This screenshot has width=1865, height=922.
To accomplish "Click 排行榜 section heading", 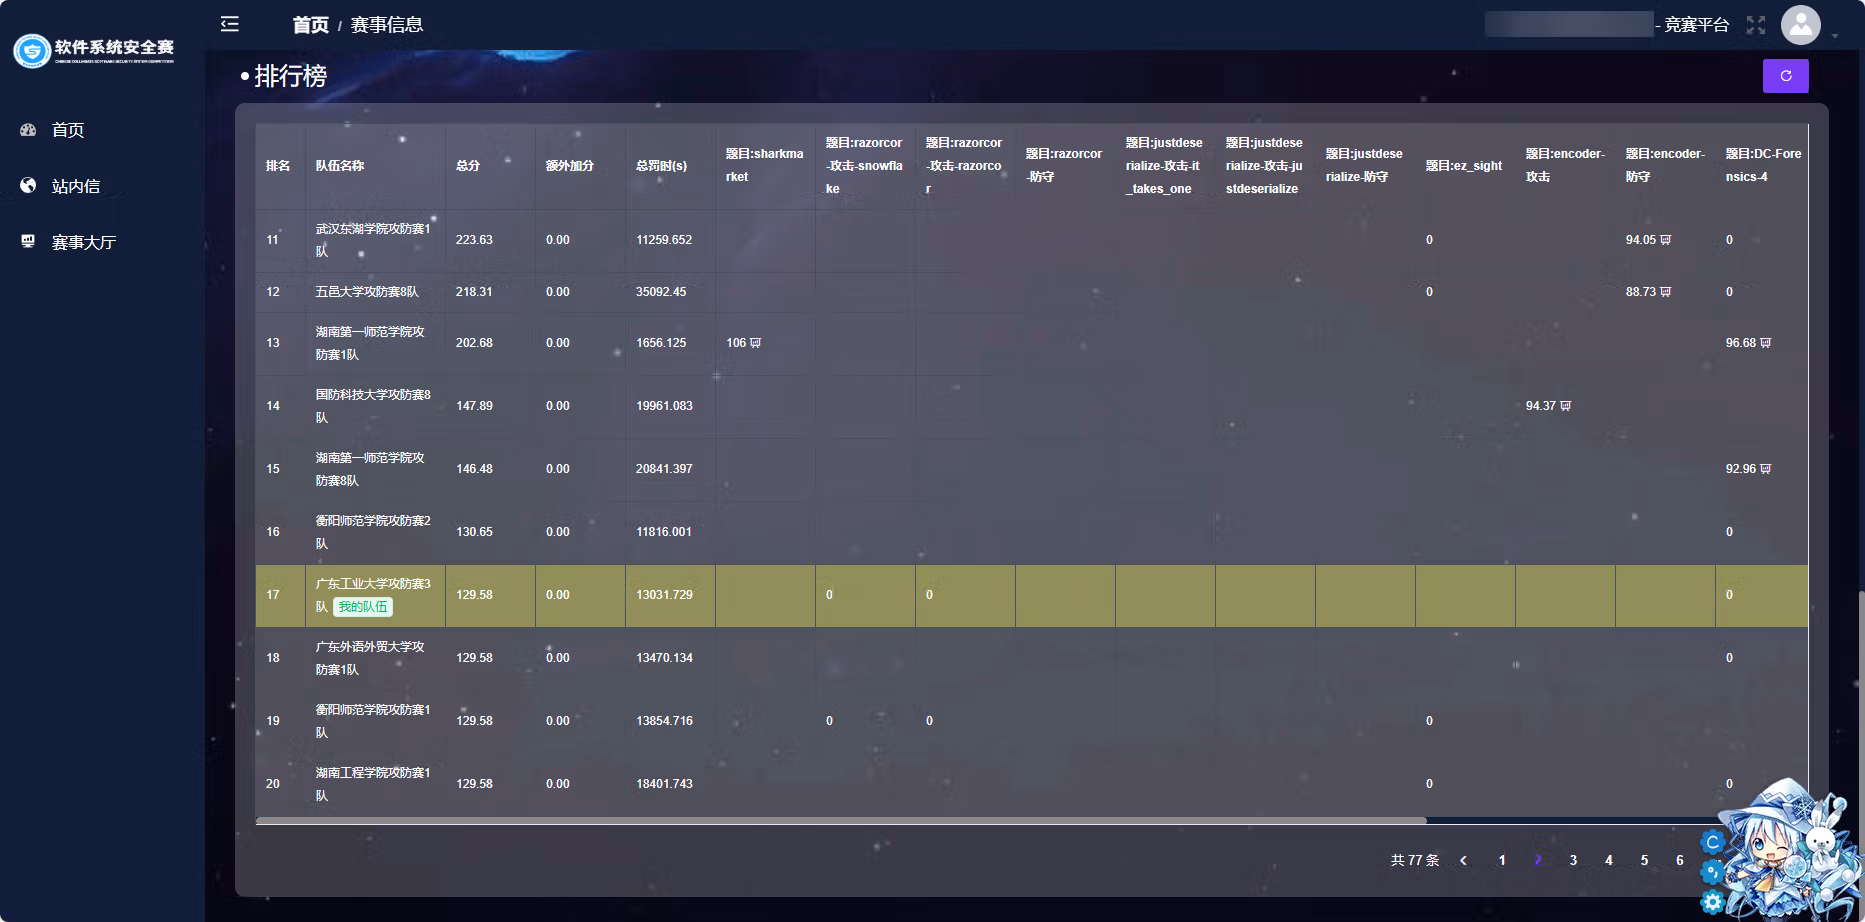I will (291, 76).
